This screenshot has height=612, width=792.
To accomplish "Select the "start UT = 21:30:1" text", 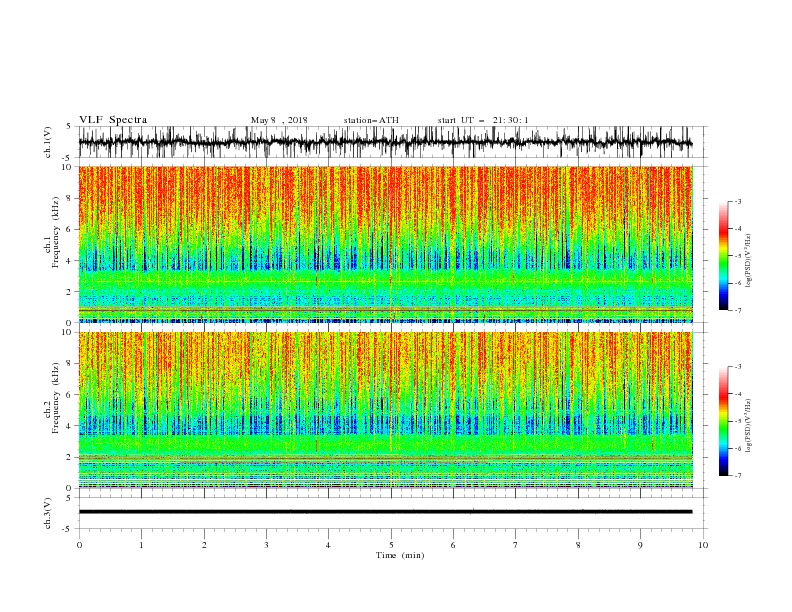I will coord(483,120).
